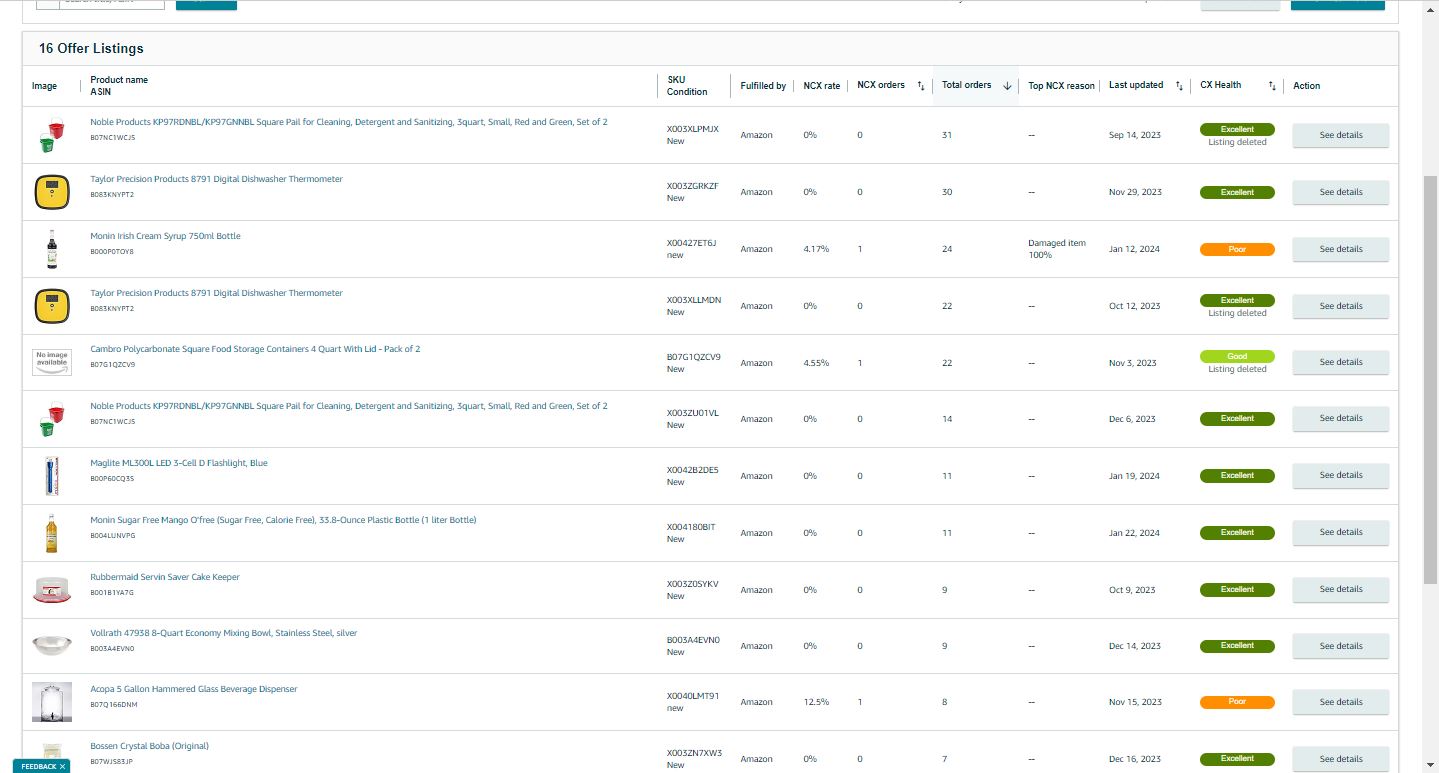Image resolution: width=1439 pixels, height=773 pixels.
Task: Open Taylor Thermometer listing with SKU X003XLLMDN
Action: 216,293
